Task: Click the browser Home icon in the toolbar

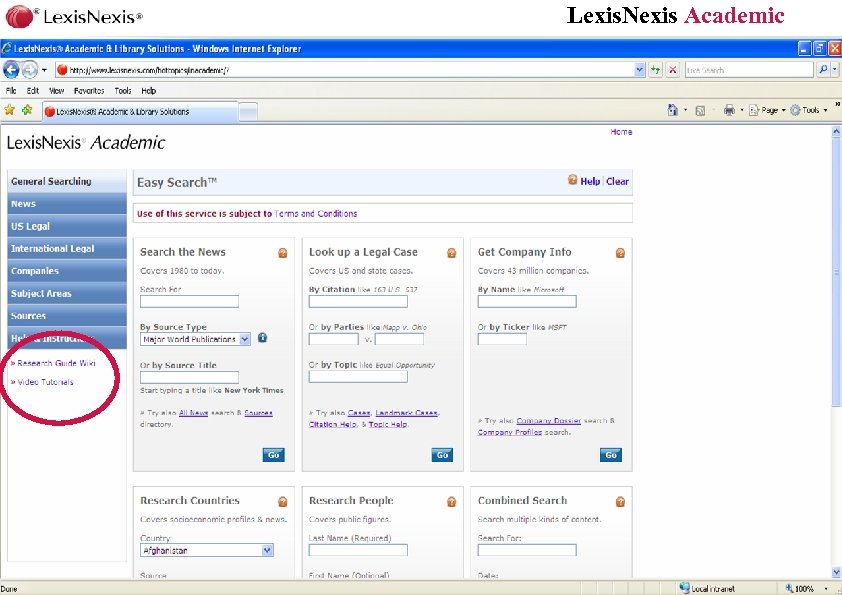Action: point(673,110)
